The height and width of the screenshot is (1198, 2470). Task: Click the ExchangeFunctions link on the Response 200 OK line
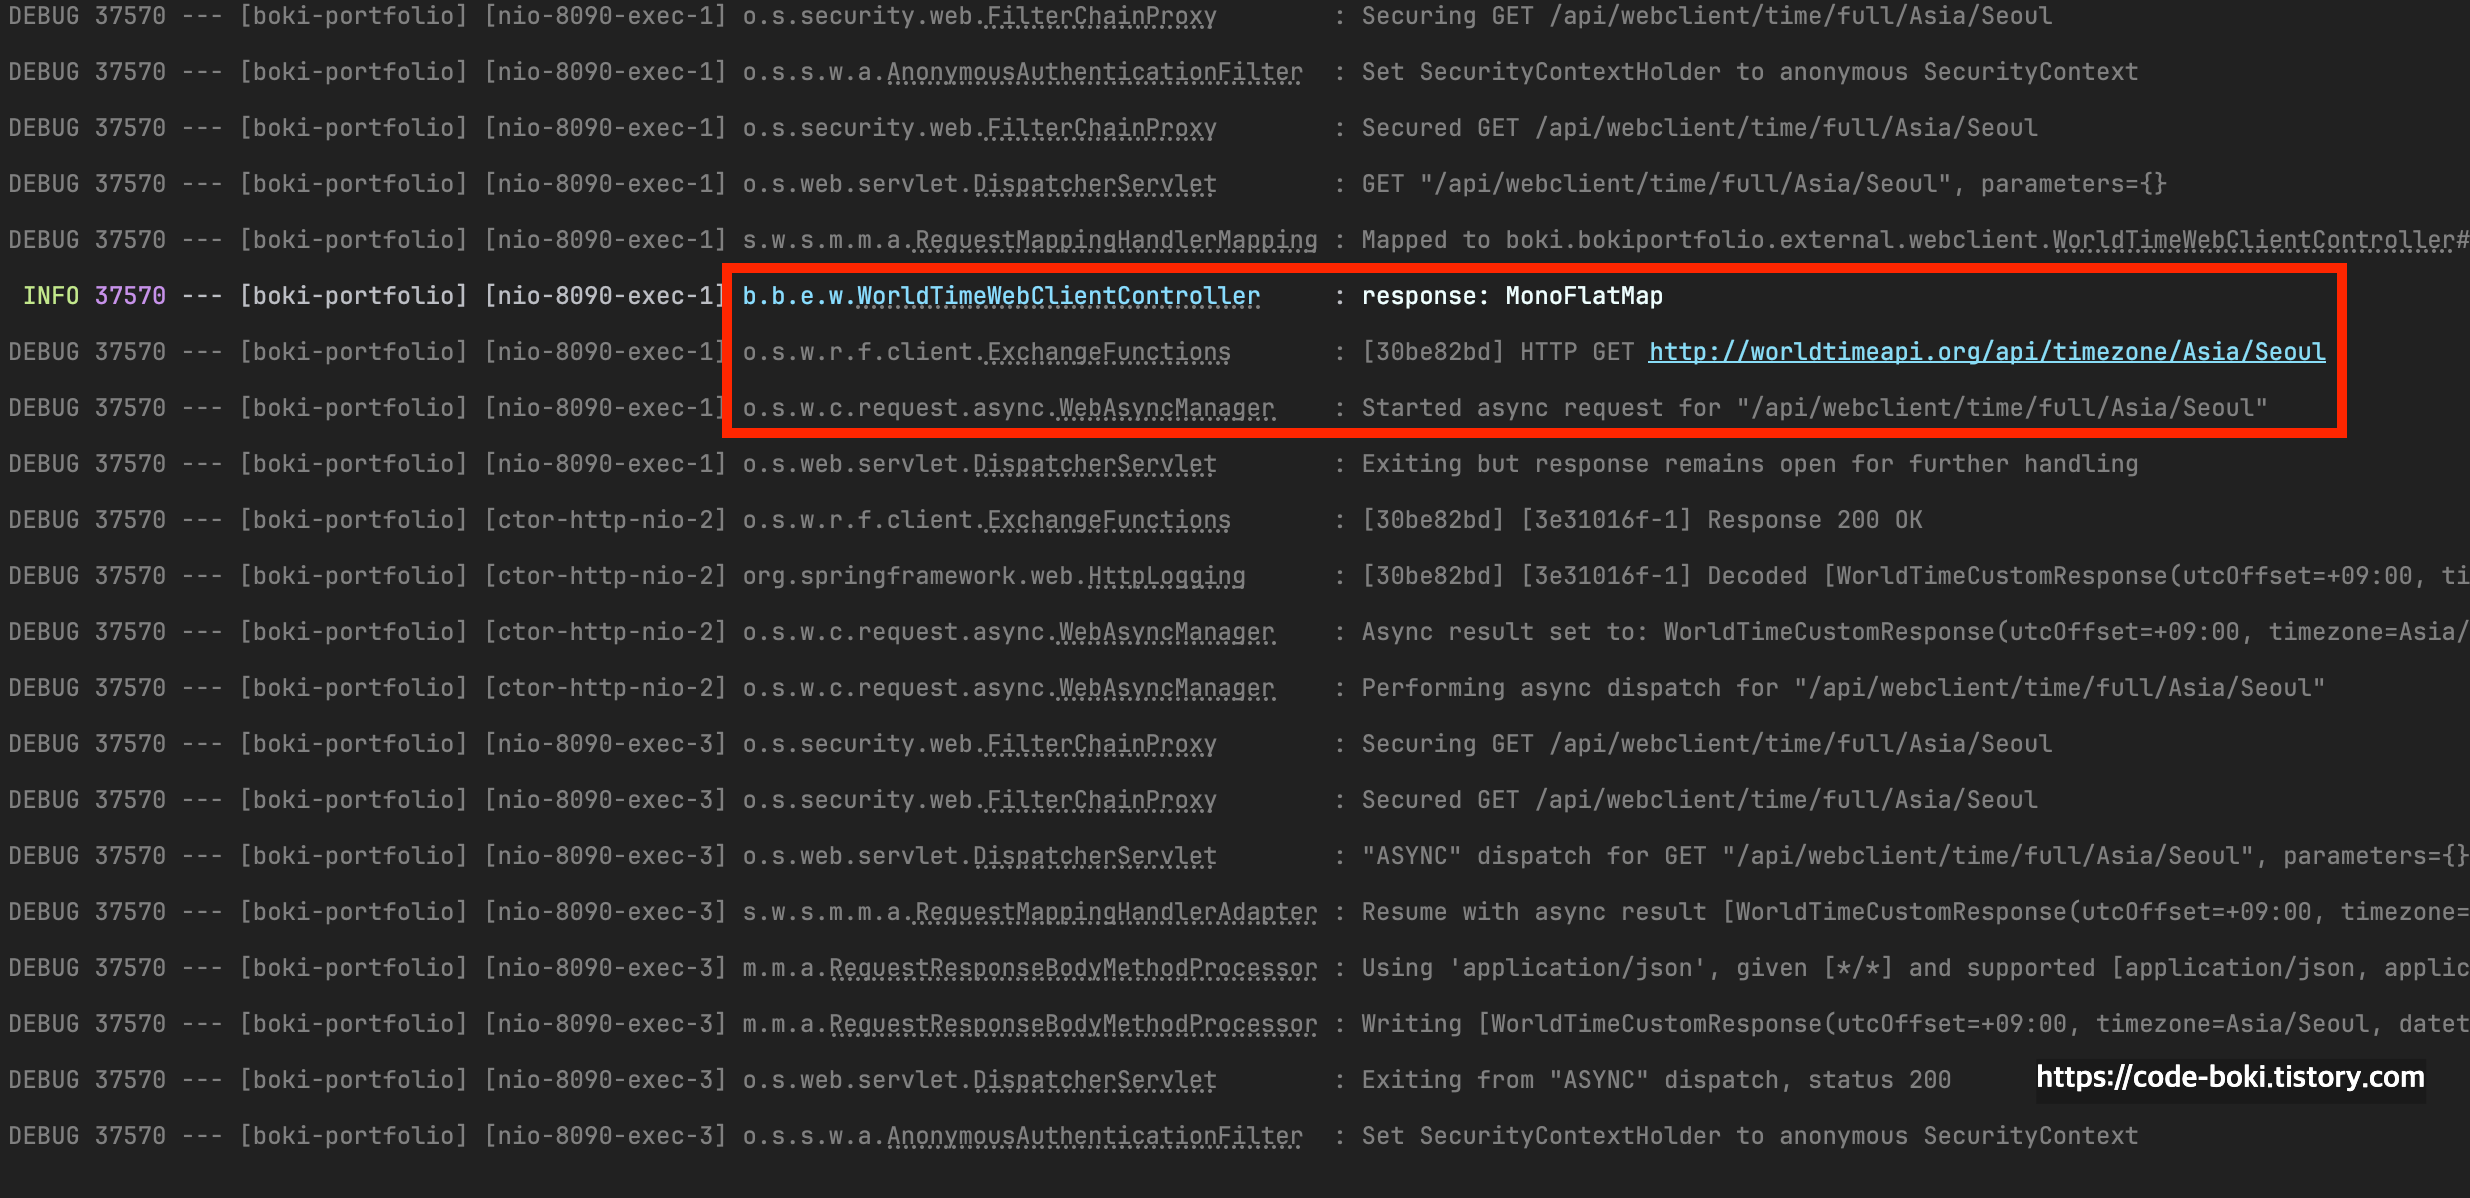tap(1108, 520)
